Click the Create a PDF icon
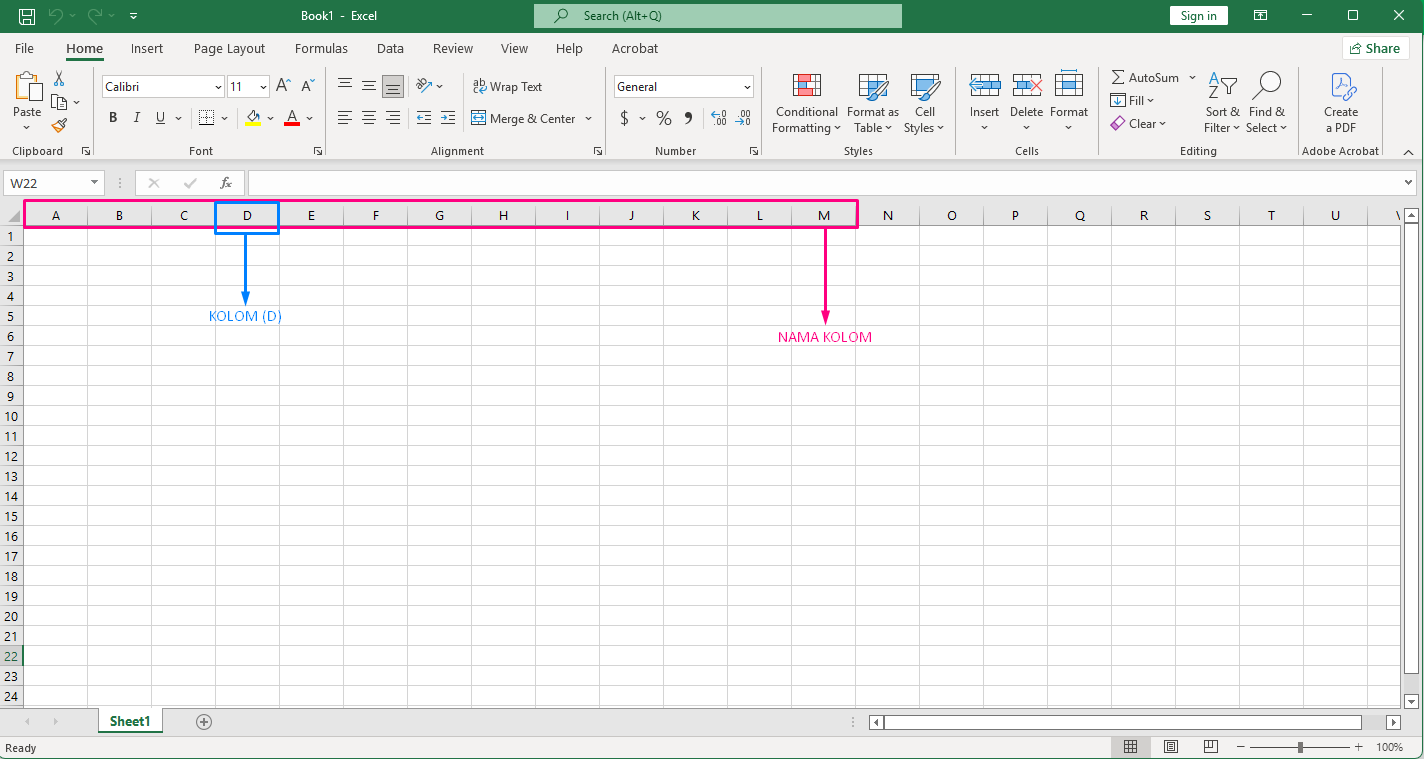This screenshot has height=759, width=1424. [1340, 103]
